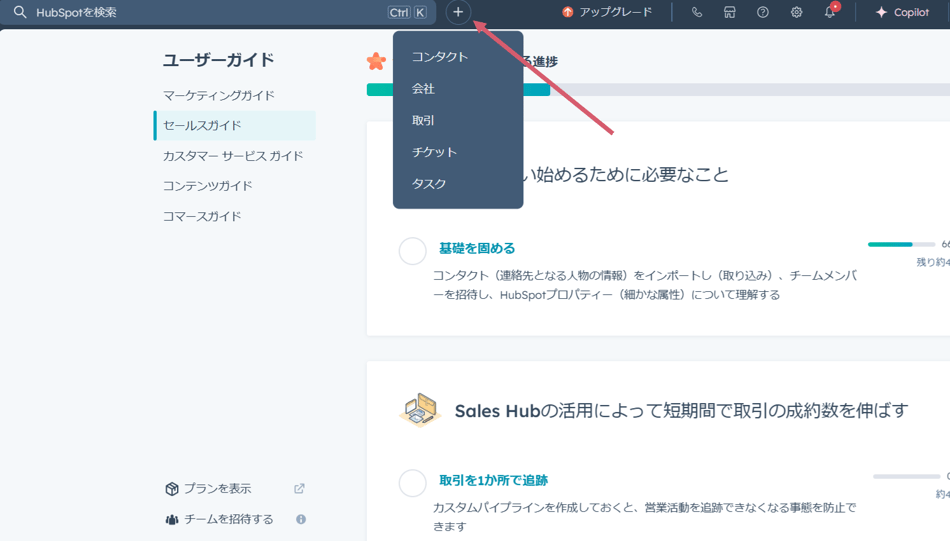Click the 取引を1か所で追跡 progress bar
Screen dimensions: 950x541
(906, 477)
